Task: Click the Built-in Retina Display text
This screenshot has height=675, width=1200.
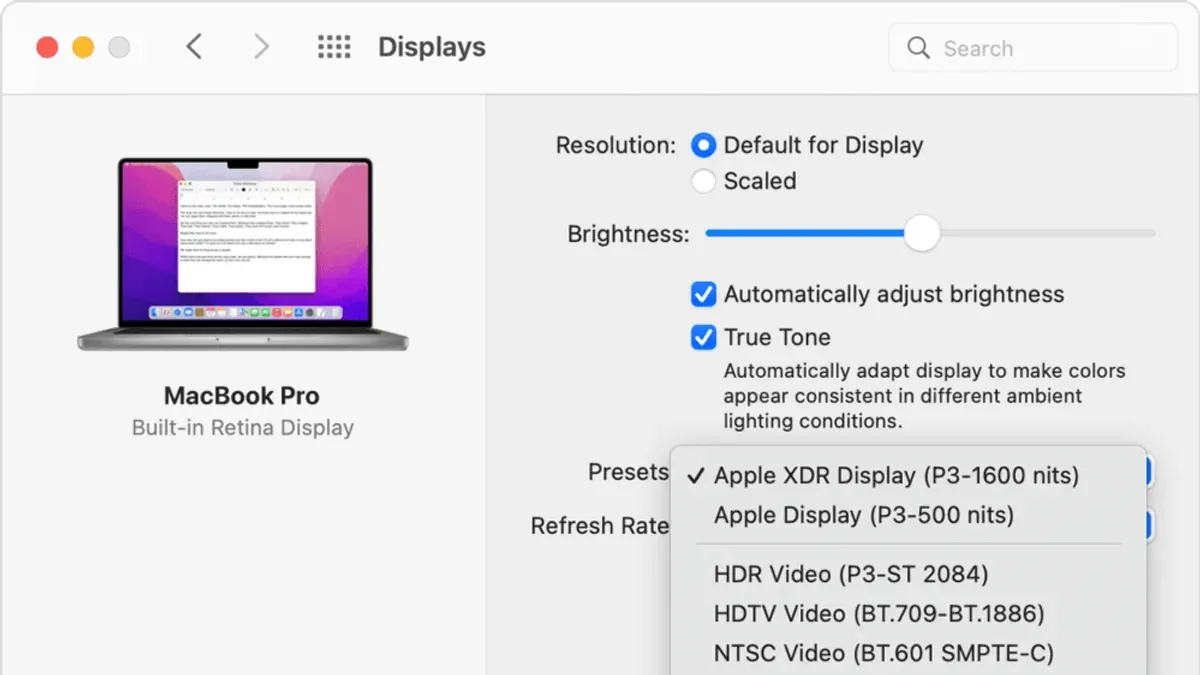Action: pyautogui.click(x=243, y=428)
